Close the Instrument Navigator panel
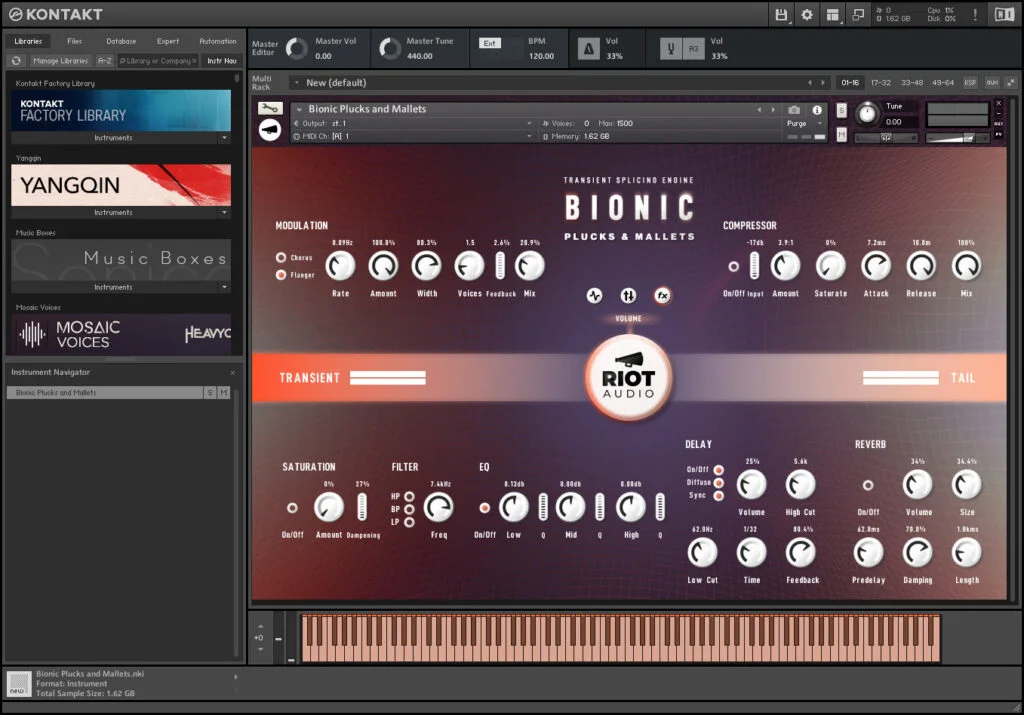This screenshot has height=715, width=1024. [x=232, y=373]
